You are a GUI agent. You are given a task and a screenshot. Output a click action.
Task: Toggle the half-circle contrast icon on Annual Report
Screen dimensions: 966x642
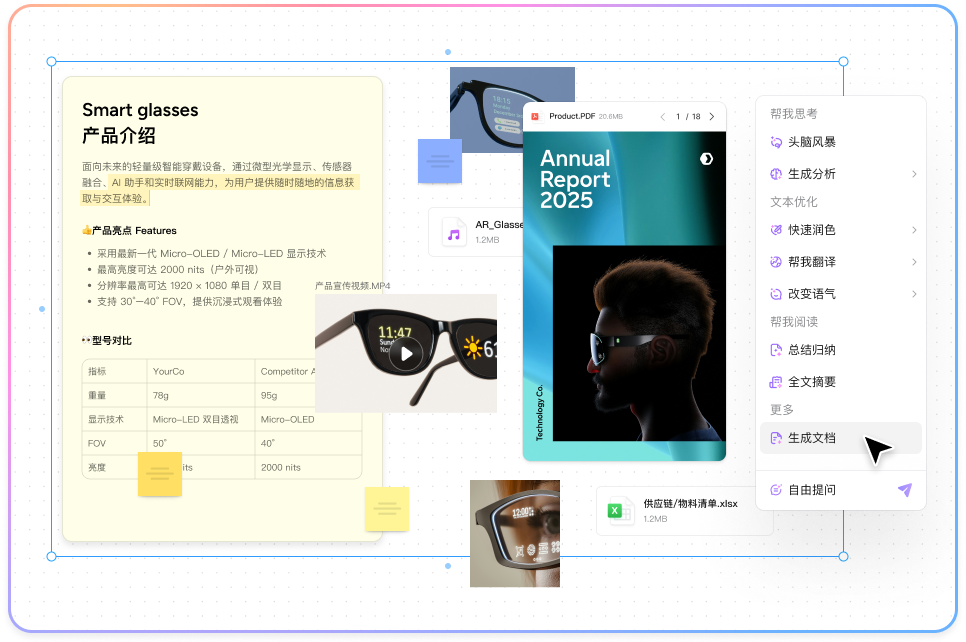point(706,158)
